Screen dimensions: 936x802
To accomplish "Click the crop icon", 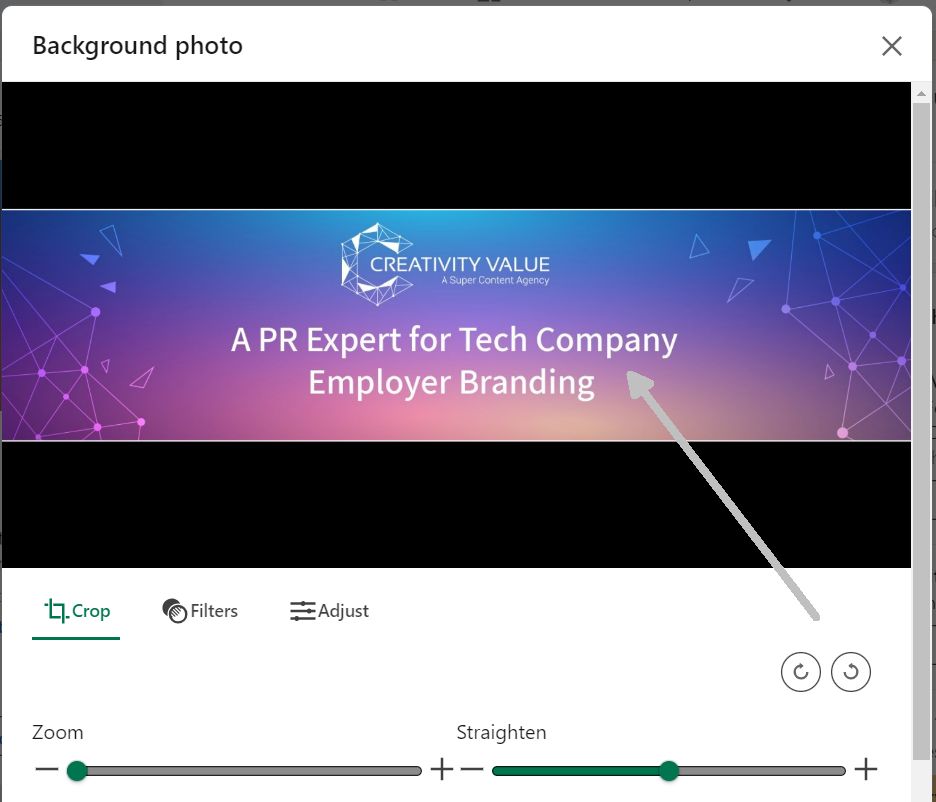I will click(56, 610).
